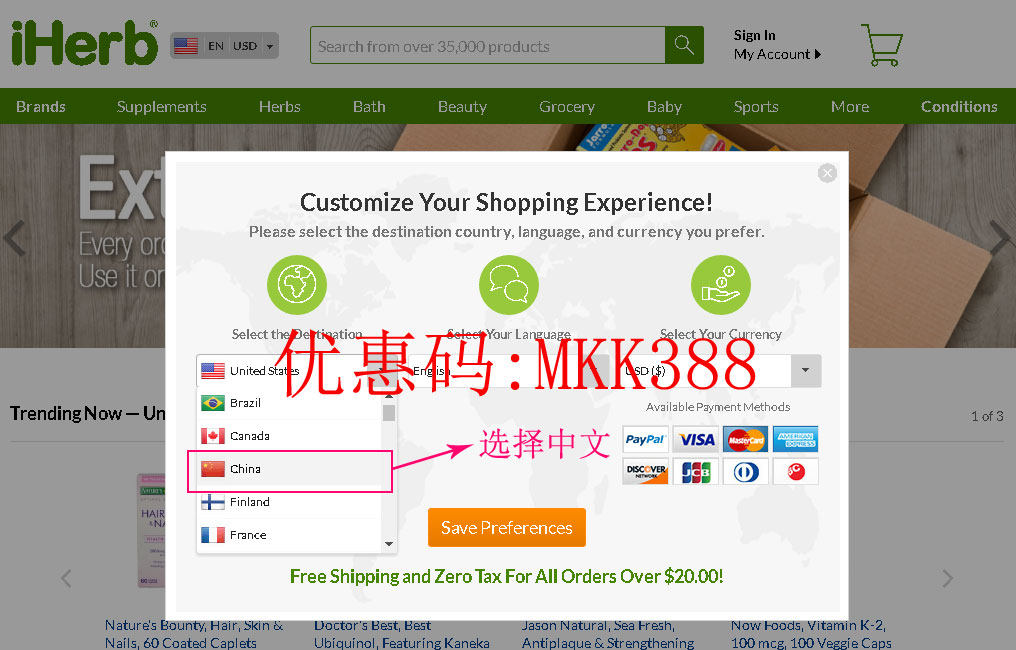Open the Supplements menu
This screenshot has height=650, width=1016.
[x=161, y=106]
